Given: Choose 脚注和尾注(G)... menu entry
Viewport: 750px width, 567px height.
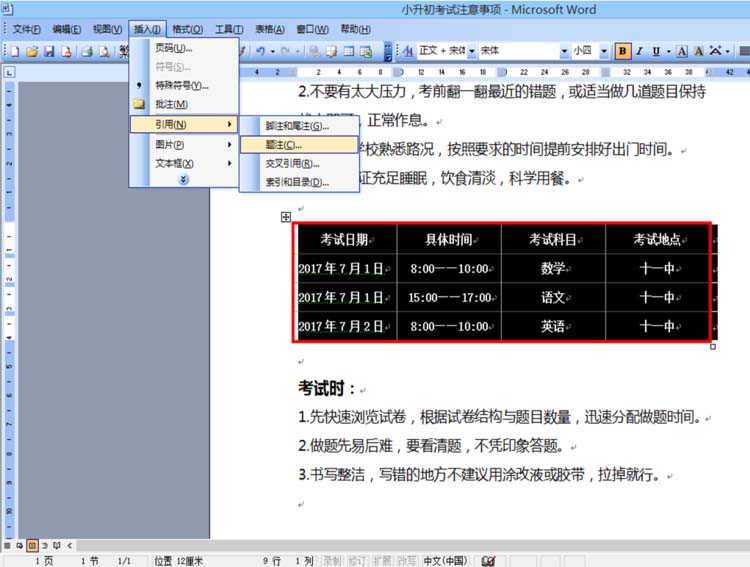Looking at the screenshot, I should coord(296,126).
